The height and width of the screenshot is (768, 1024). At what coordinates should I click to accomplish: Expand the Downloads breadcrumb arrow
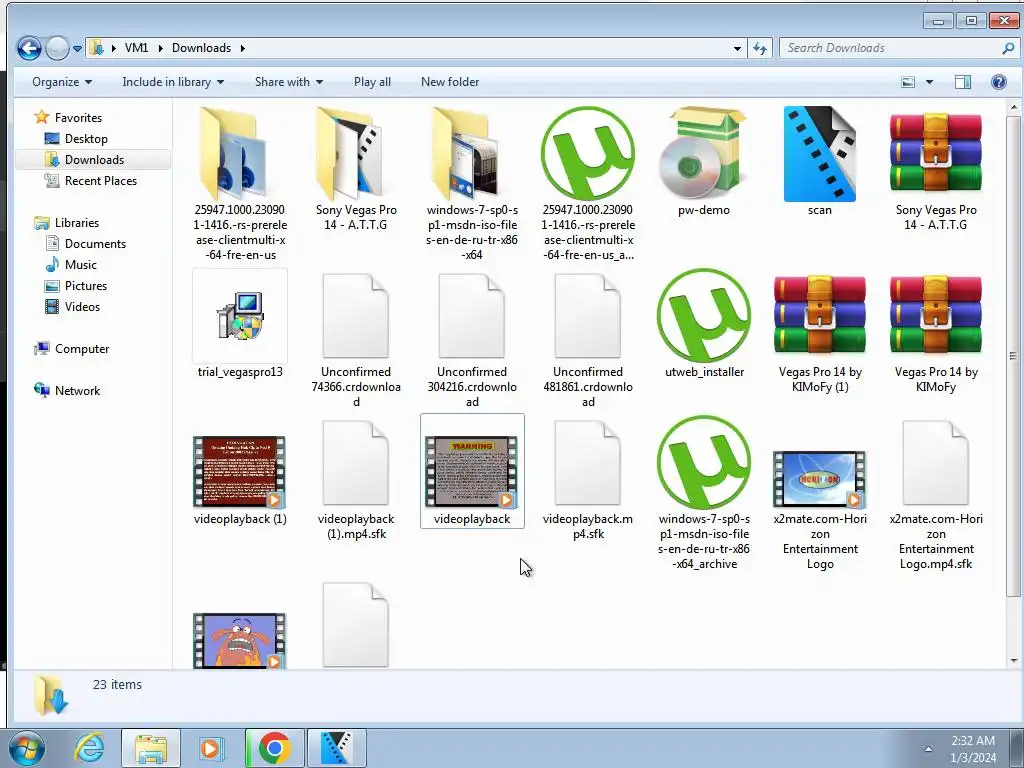[x=242, y=48]
